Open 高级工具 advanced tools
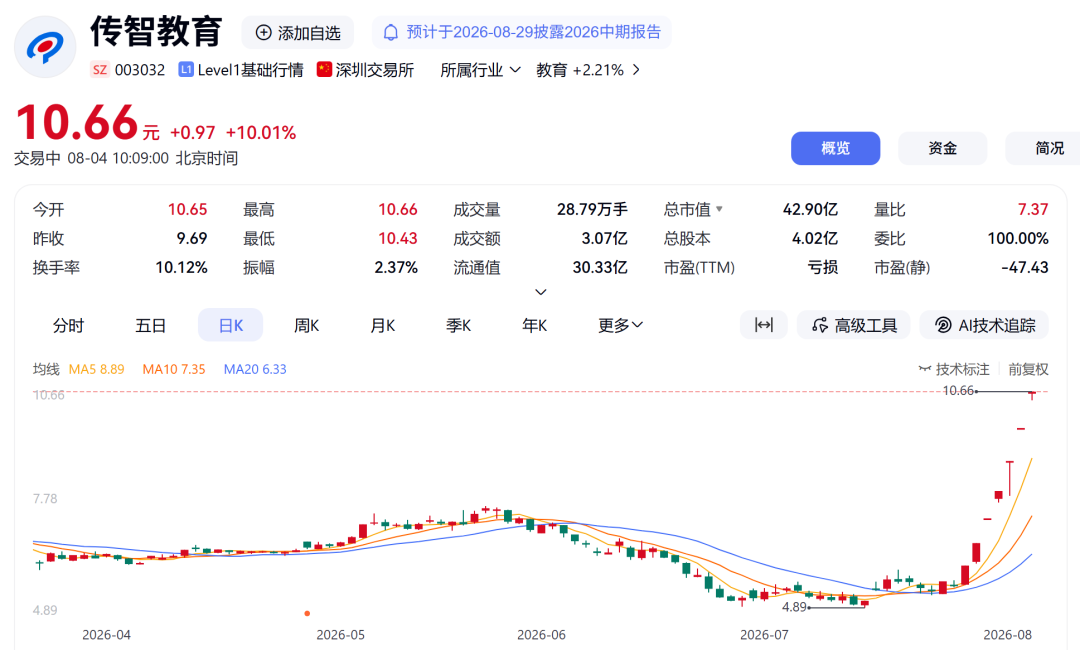This screenshot has width=1080, height=650. tap(853, 325)
